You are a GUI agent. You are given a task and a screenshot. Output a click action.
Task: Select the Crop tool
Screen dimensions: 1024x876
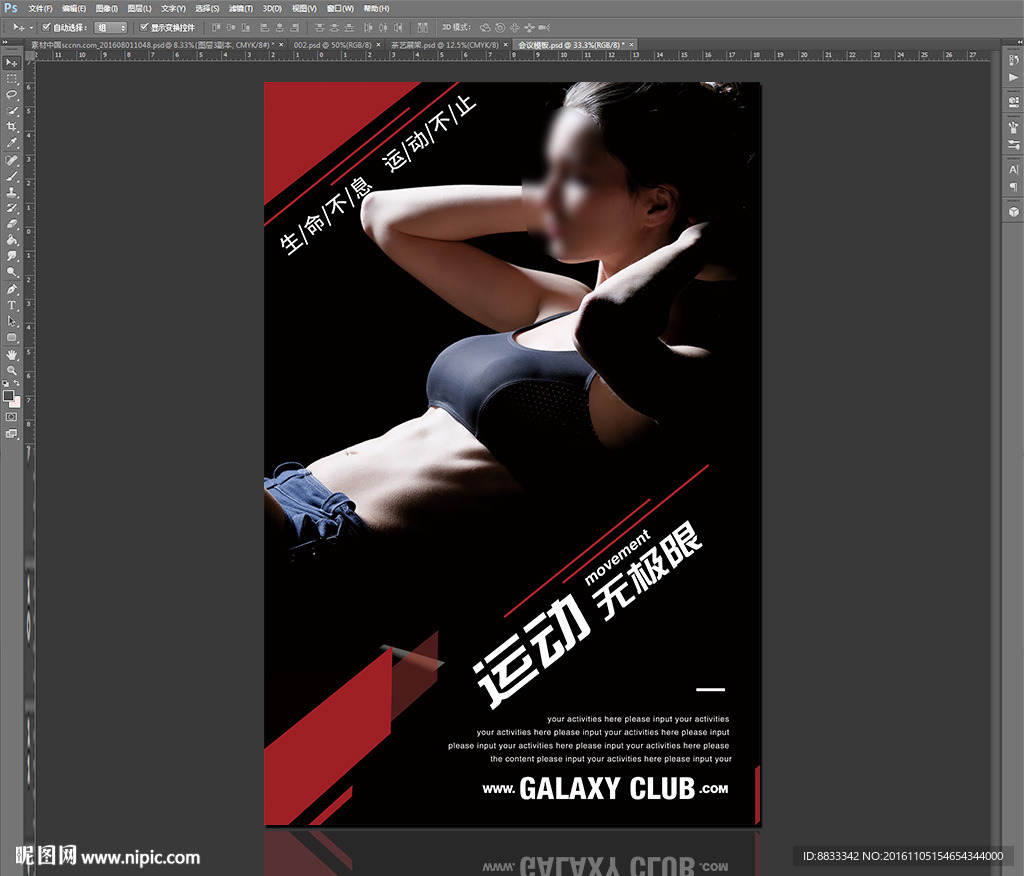[x=12, y=127]
